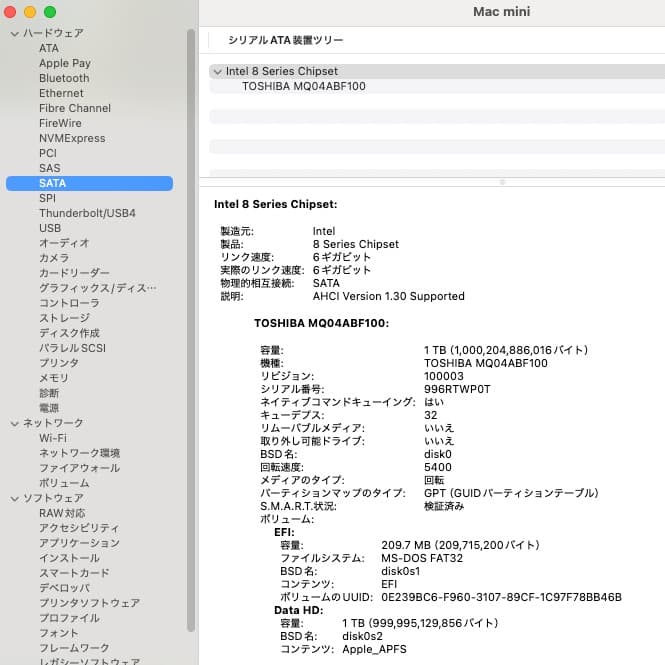Select ネットワーク環境 in the sidebar
Image resolution: width=665 pixels, height=665 pixels.
click(79, 453)
